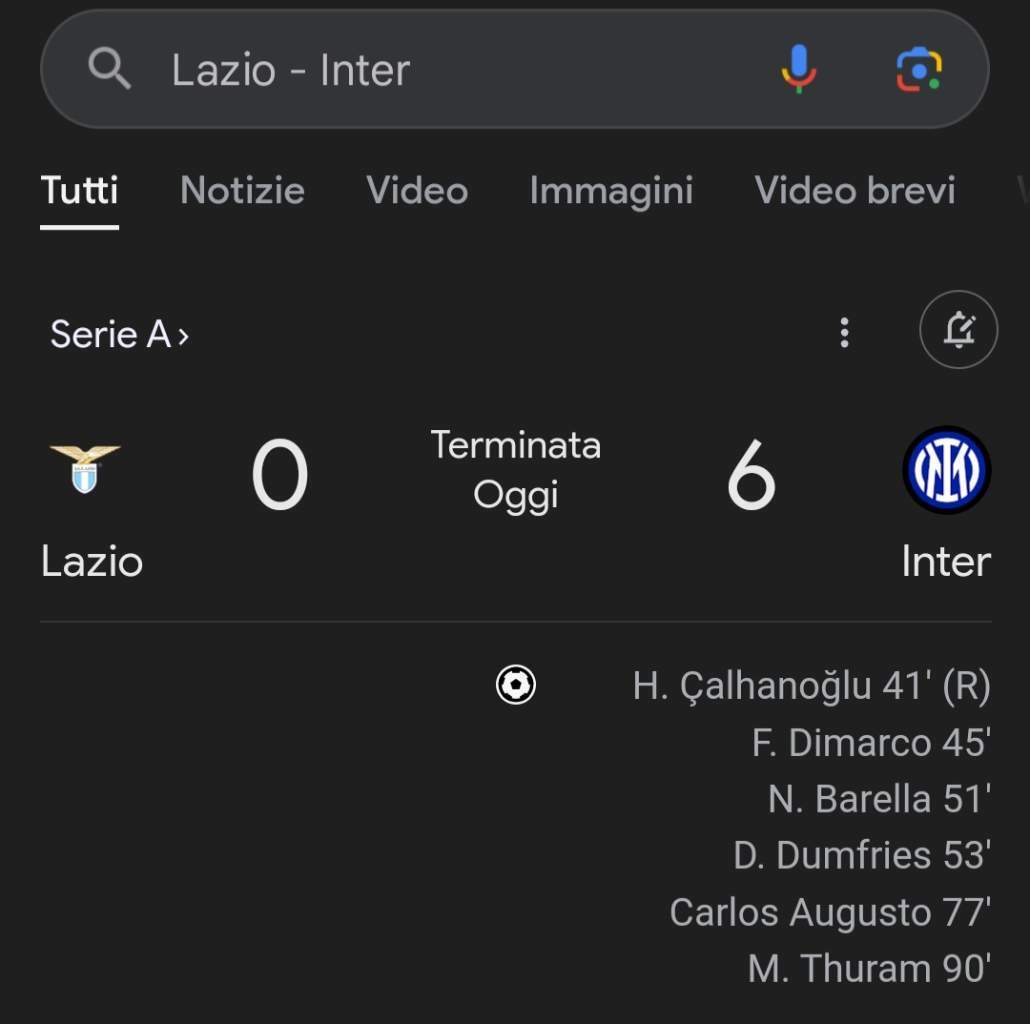This screenshot has width=1030, height=1024.
Task: Open the Inter team name link
Action: tap(946, 562)
